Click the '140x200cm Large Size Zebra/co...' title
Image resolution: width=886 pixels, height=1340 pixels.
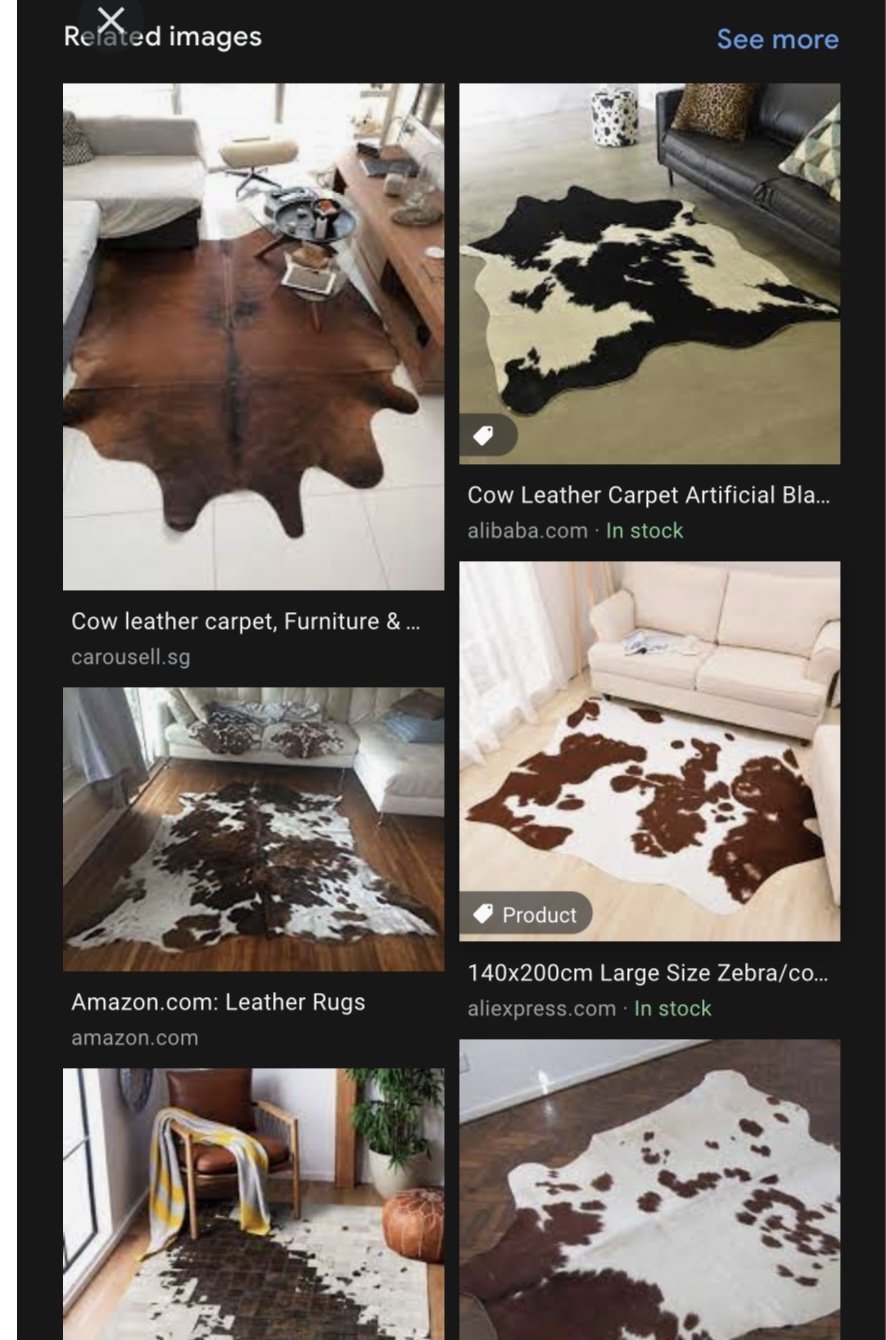coord(648,973)
